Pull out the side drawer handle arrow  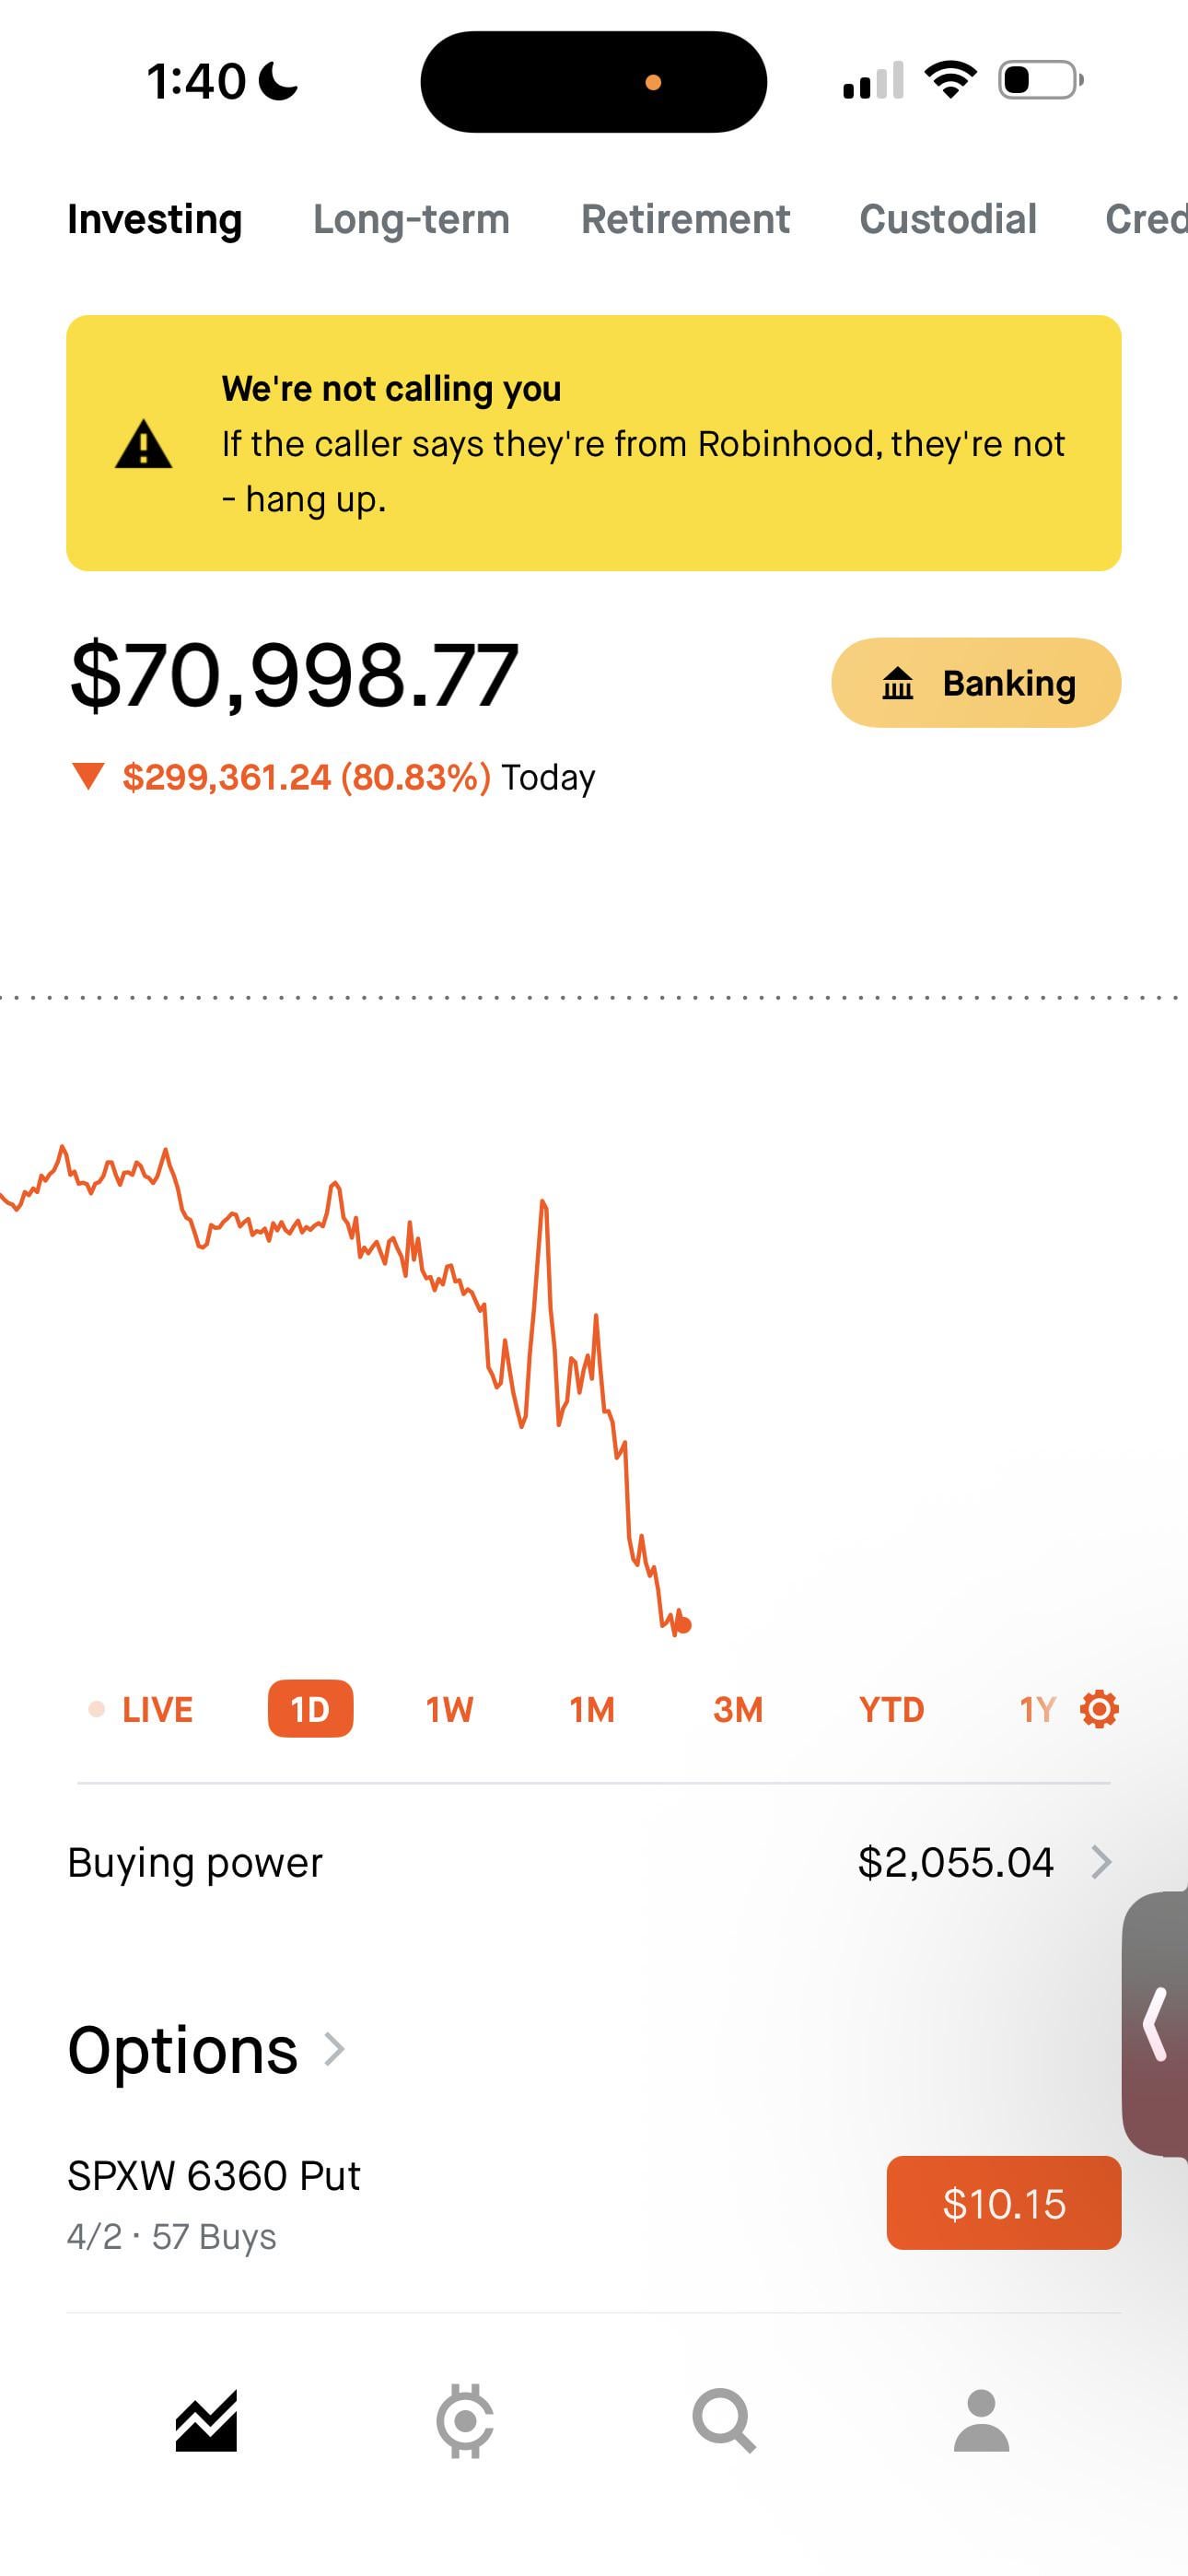[x=1157, y=2024]
